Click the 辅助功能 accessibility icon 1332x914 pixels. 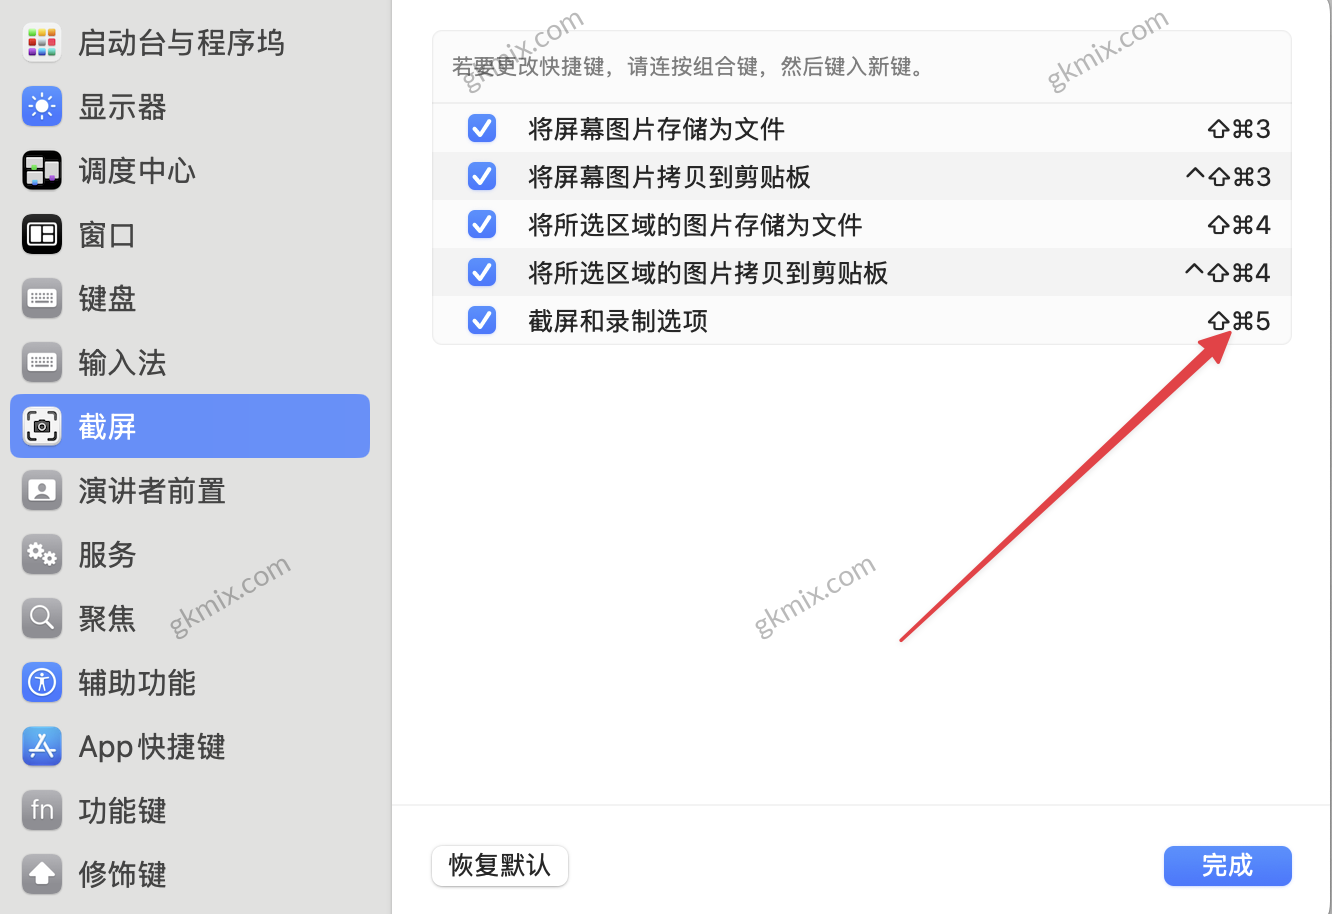click(x=42, y=683)
